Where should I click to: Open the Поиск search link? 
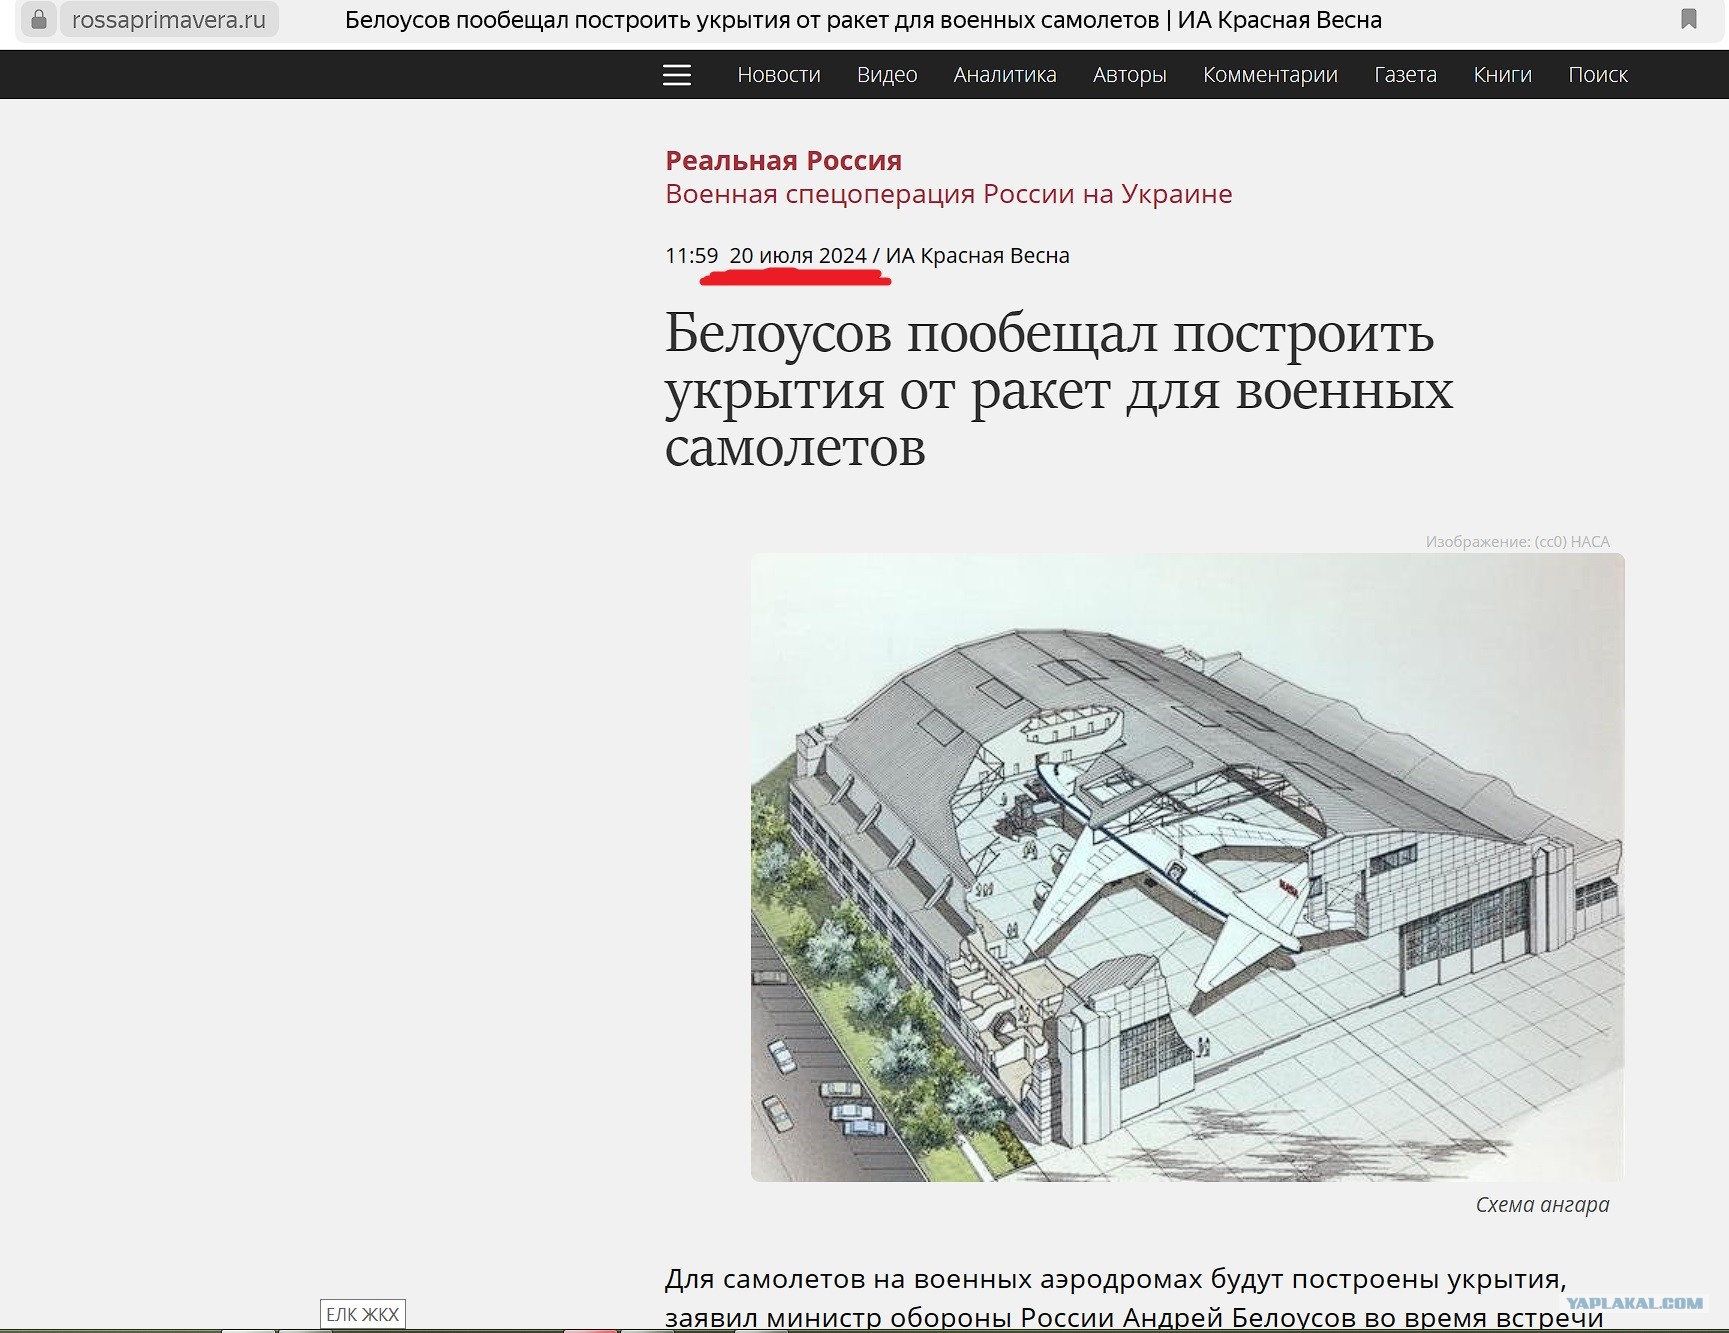[x=1598, y=75]
